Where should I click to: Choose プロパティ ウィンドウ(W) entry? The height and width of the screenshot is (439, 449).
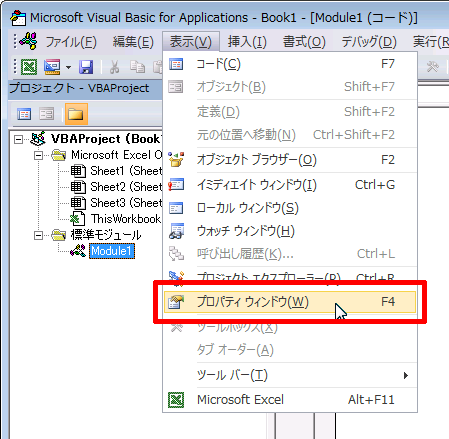tap(290, 302)
